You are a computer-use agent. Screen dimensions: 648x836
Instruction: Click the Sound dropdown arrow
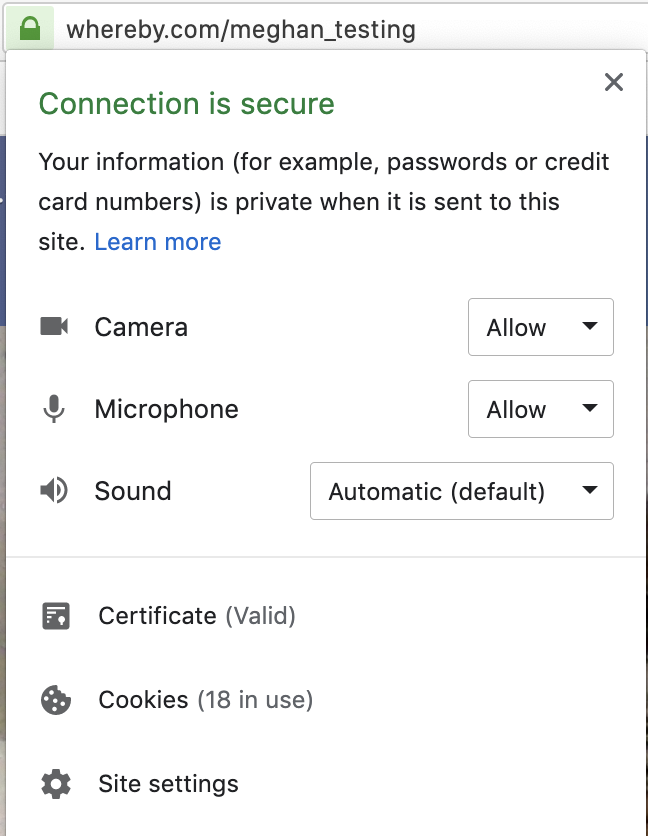point(589,490)
